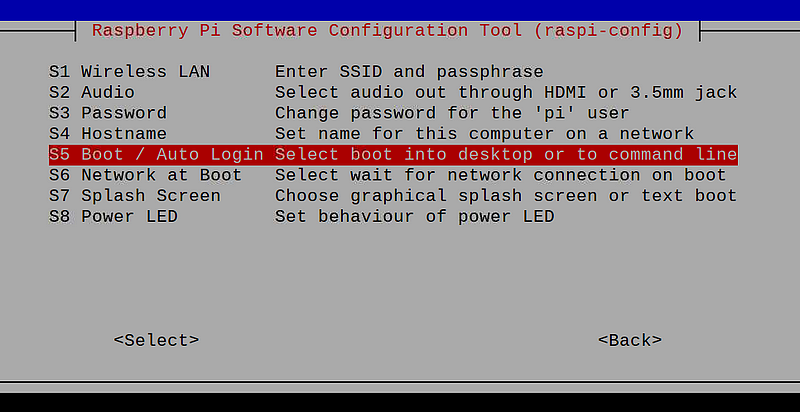Screen dimensions: 800x412
Task: Select S4 Hostname in the list
Action: [108, 134]
